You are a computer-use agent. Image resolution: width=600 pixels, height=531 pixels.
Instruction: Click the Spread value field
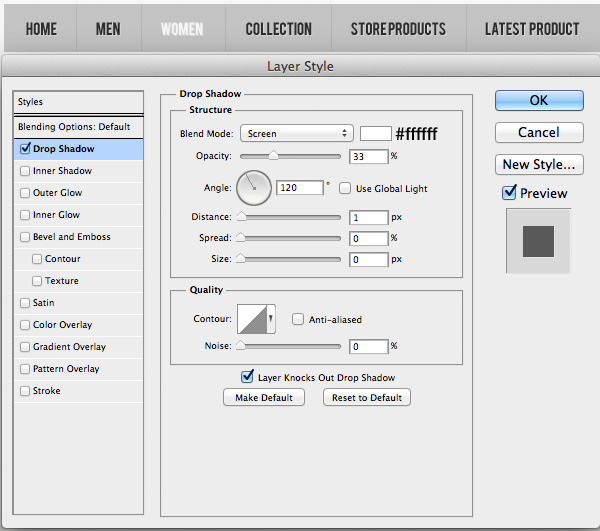pos(368,238)
